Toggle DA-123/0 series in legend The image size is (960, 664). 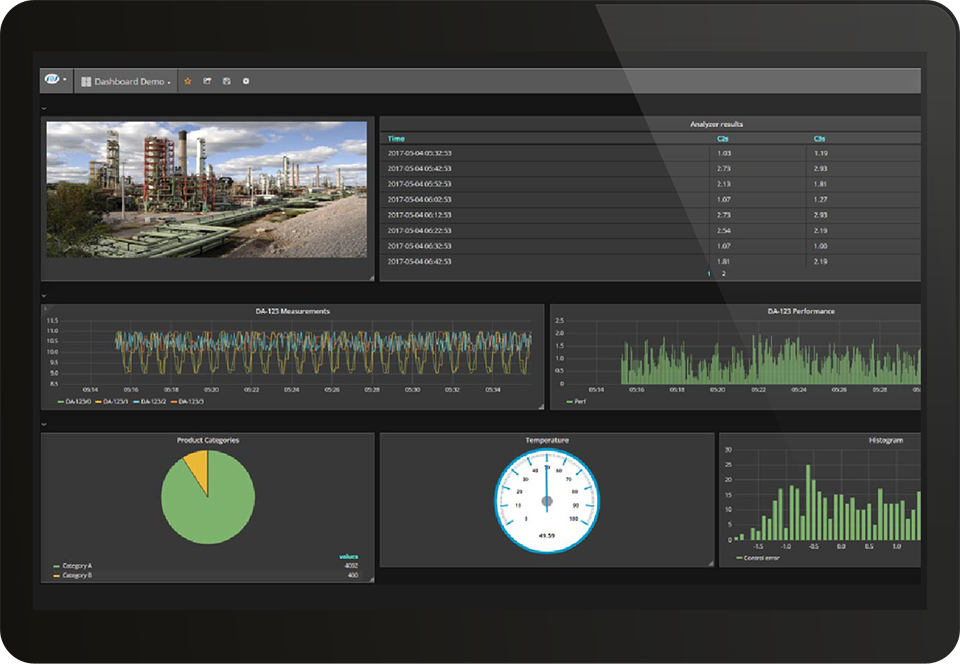coord(76,401)
